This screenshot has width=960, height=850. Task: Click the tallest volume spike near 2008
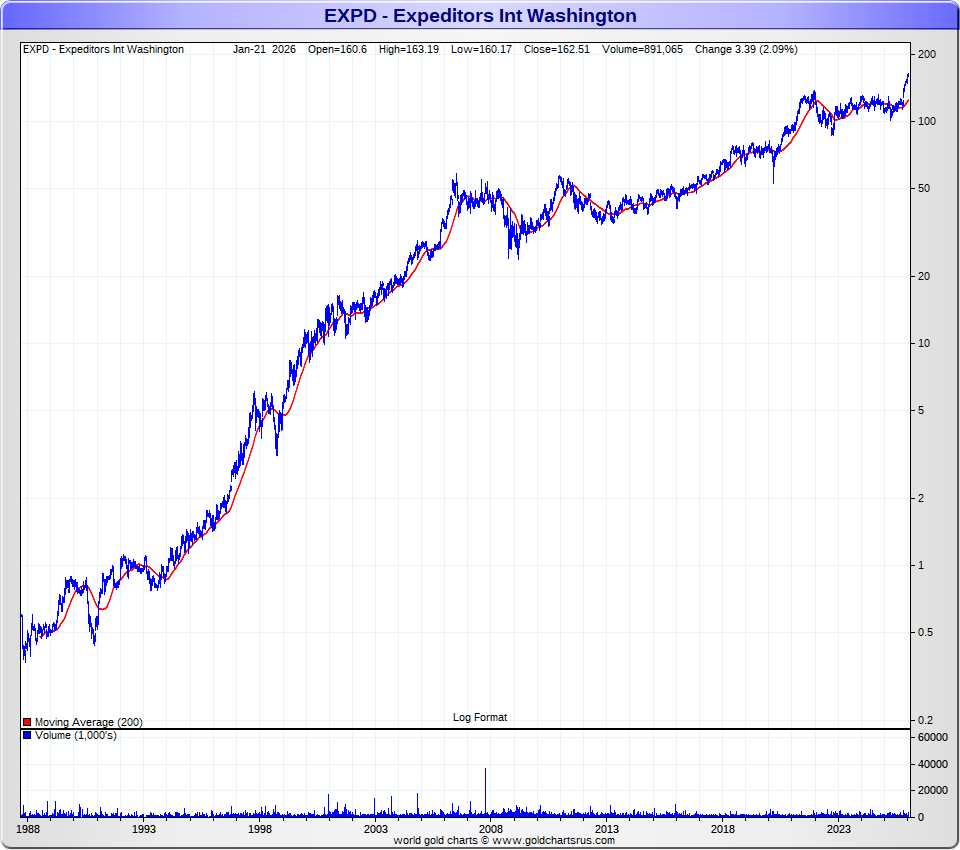[485, 790]
